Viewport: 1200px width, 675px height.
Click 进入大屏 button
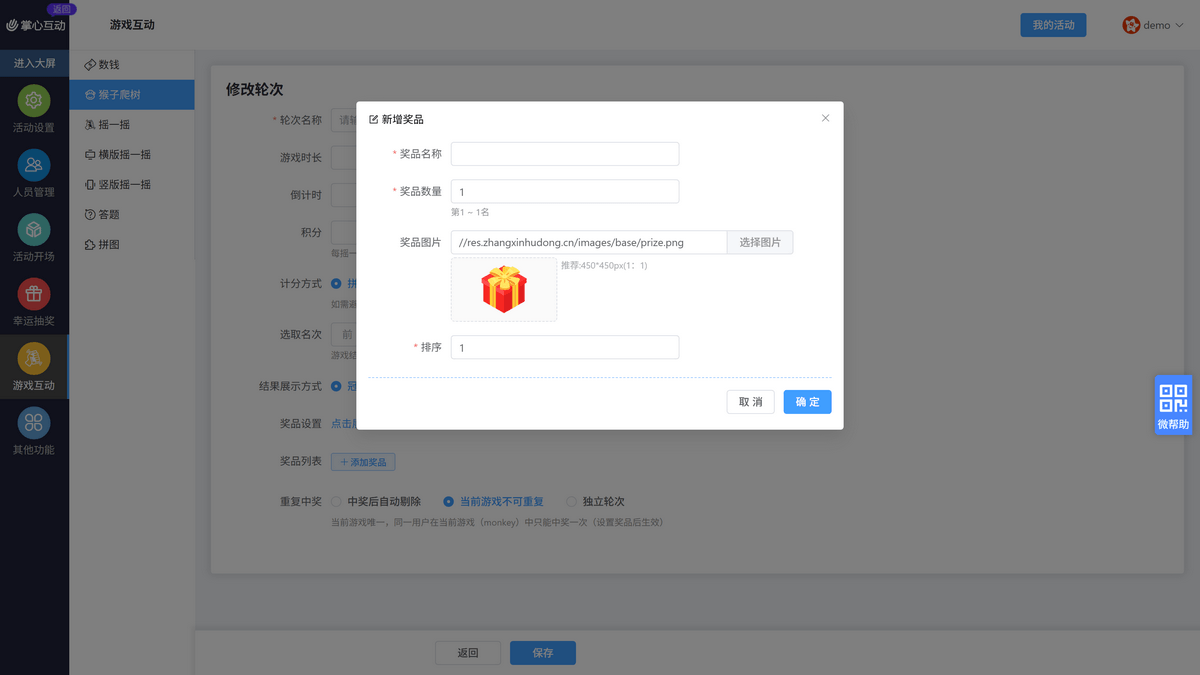pyautogui.click(x=34, y=63)
